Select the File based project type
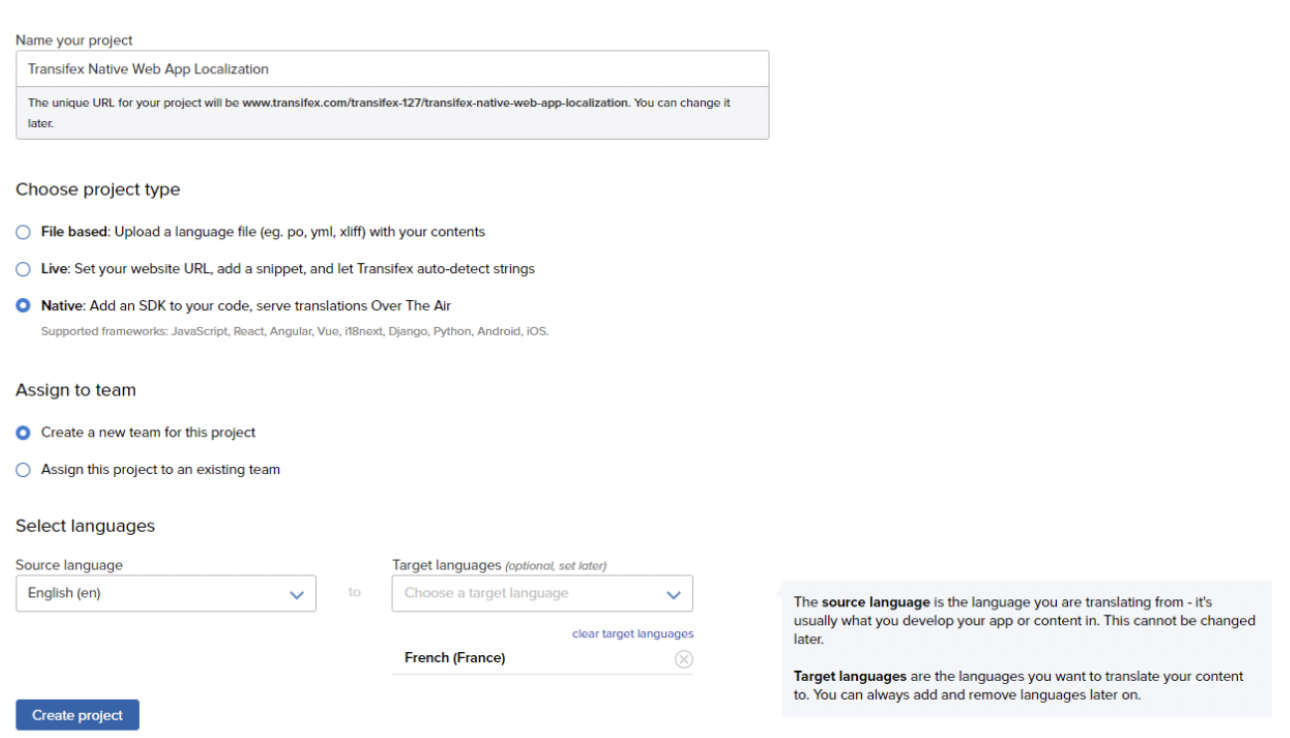1290x738 pixels. (23, 232)
